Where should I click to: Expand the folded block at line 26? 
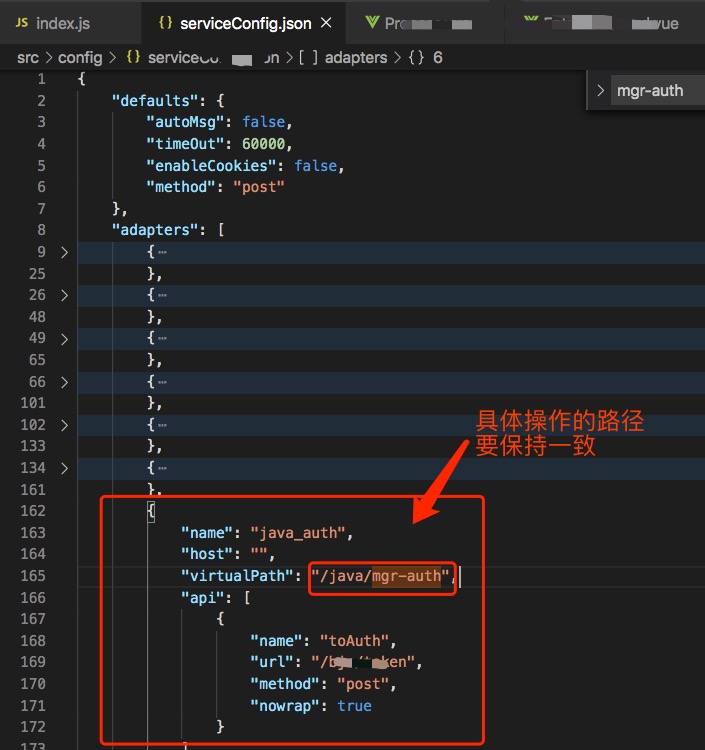tap(65, 295)
